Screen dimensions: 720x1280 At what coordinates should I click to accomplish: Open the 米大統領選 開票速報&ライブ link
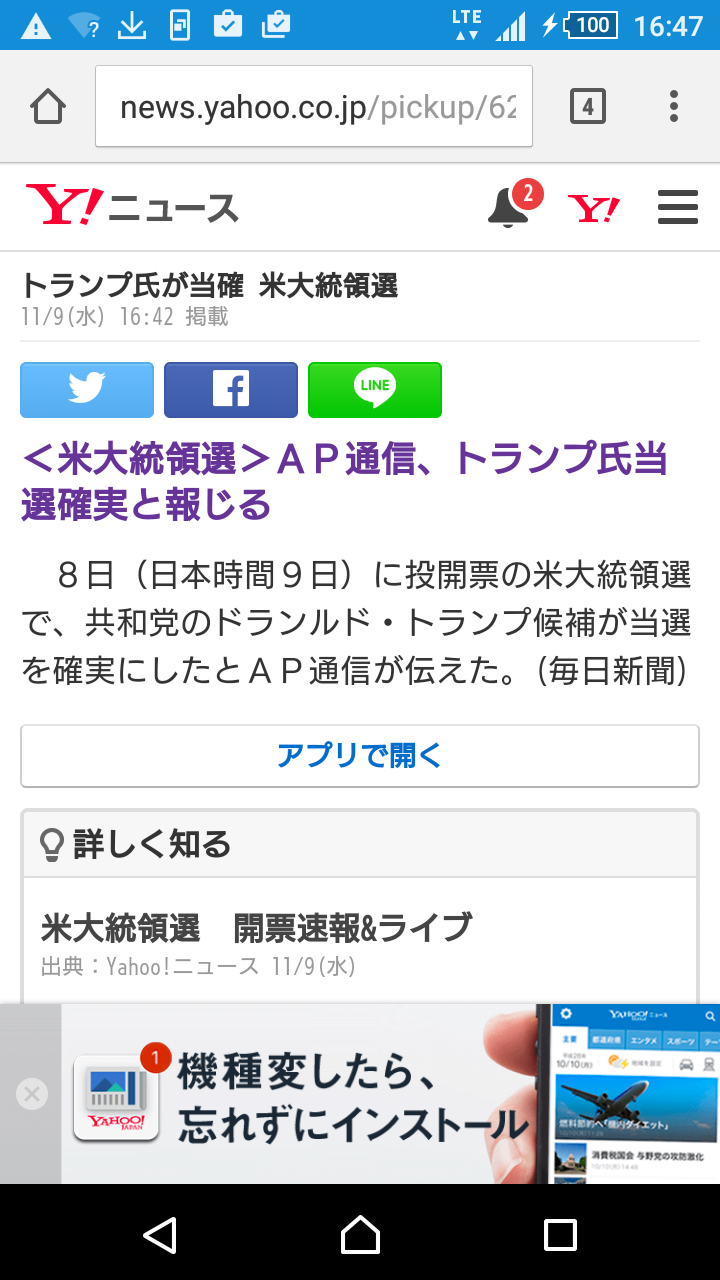pyautogui.click(x=256, y=928)
